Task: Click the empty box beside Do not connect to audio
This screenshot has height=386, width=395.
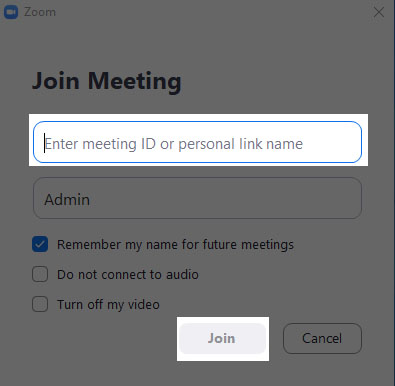Action: click(40, 274)
